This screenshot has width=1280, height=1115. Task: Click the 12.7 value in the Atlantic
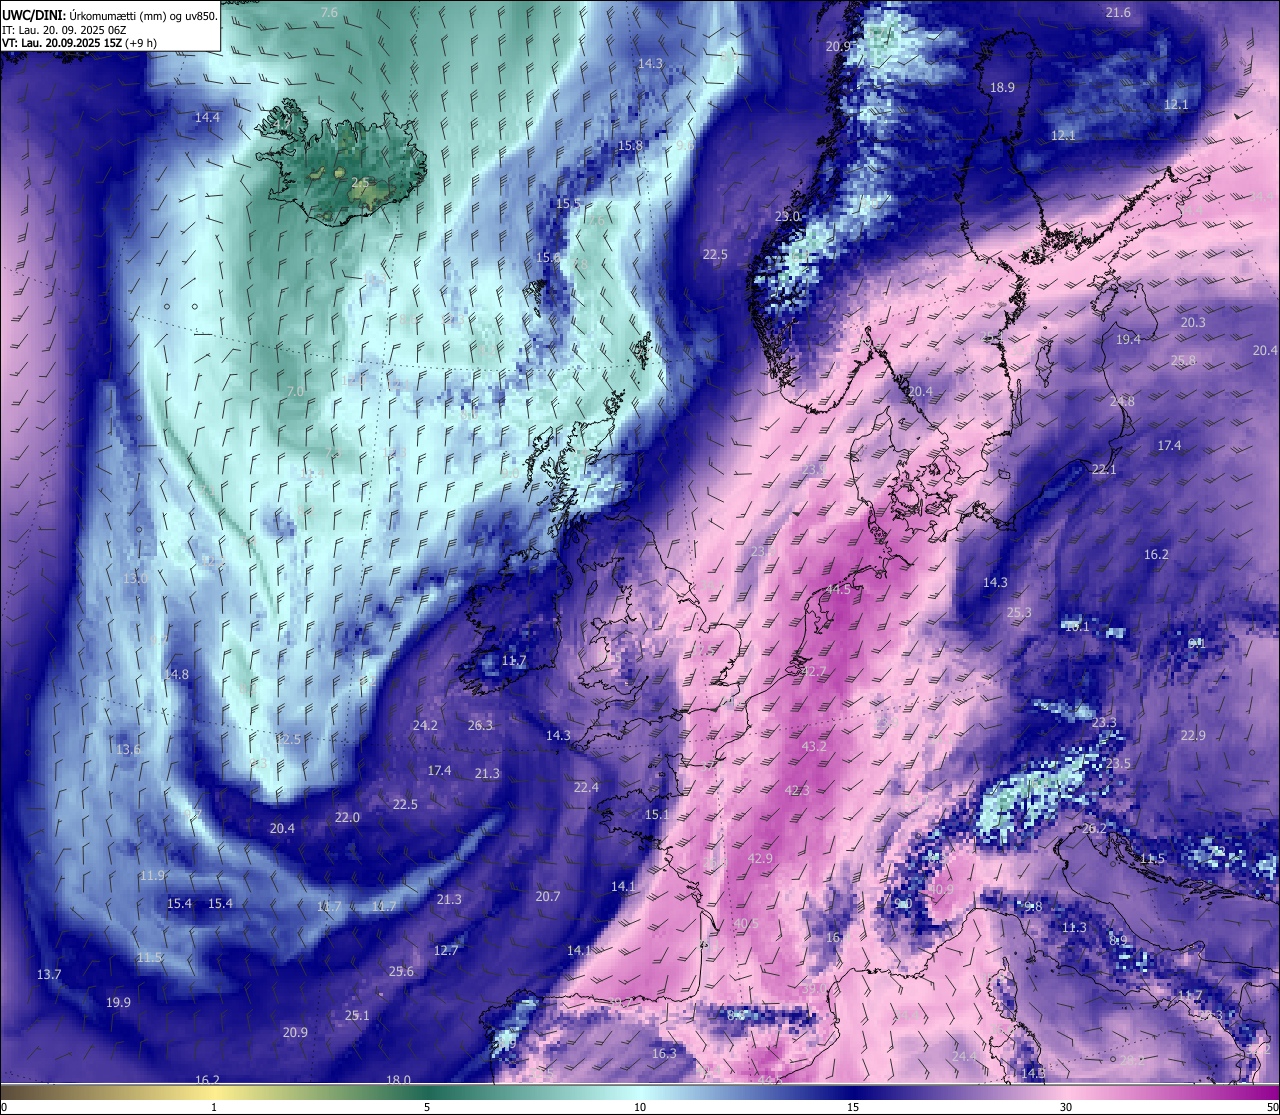446,950
